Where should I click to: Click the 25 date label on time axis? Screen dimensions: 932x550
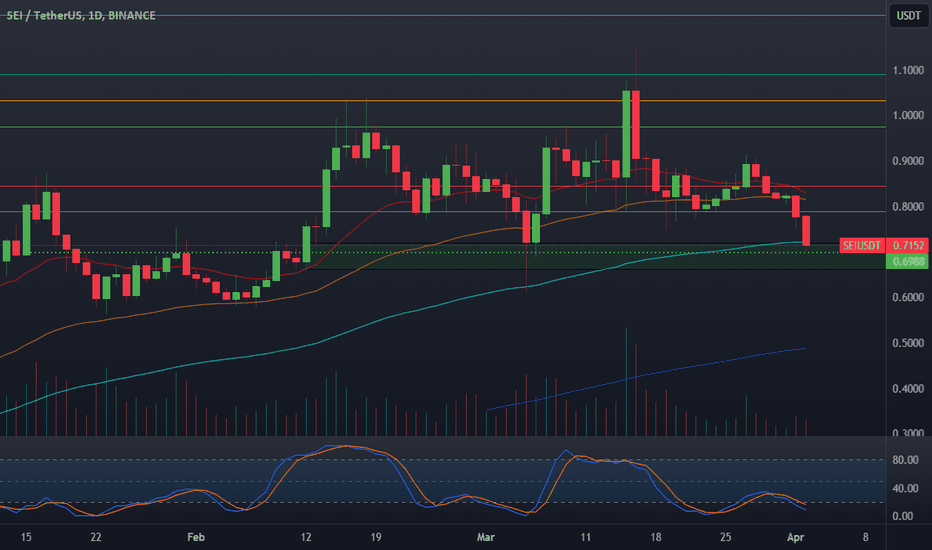click(x=725, y=537)
